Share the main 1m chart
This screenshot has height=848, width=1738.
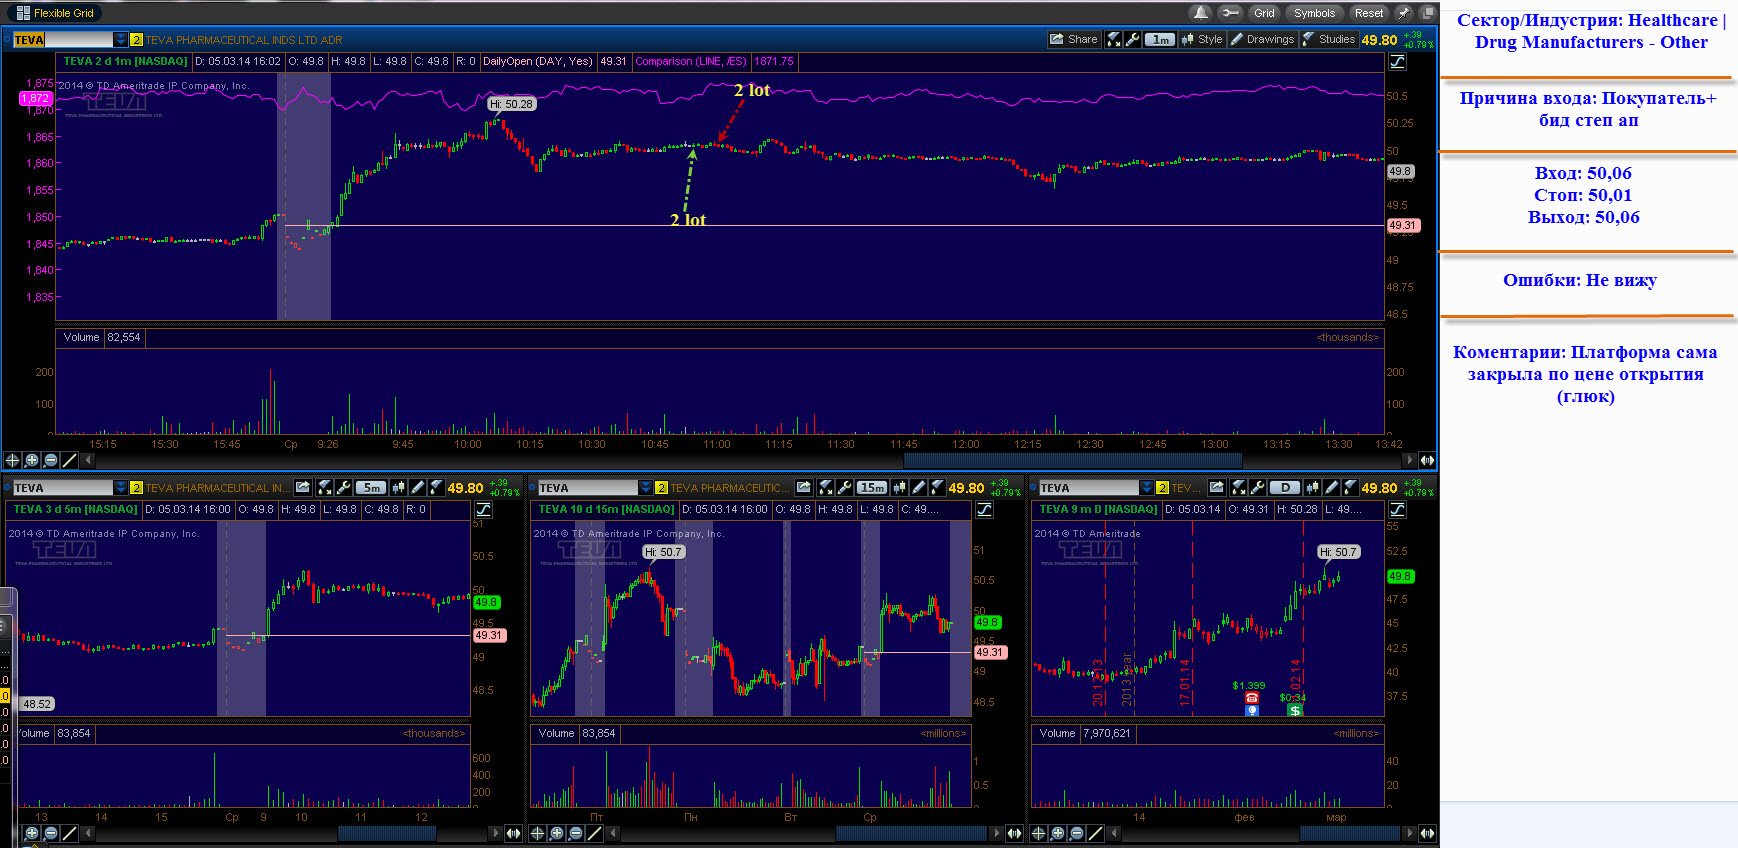[1073, 40]
